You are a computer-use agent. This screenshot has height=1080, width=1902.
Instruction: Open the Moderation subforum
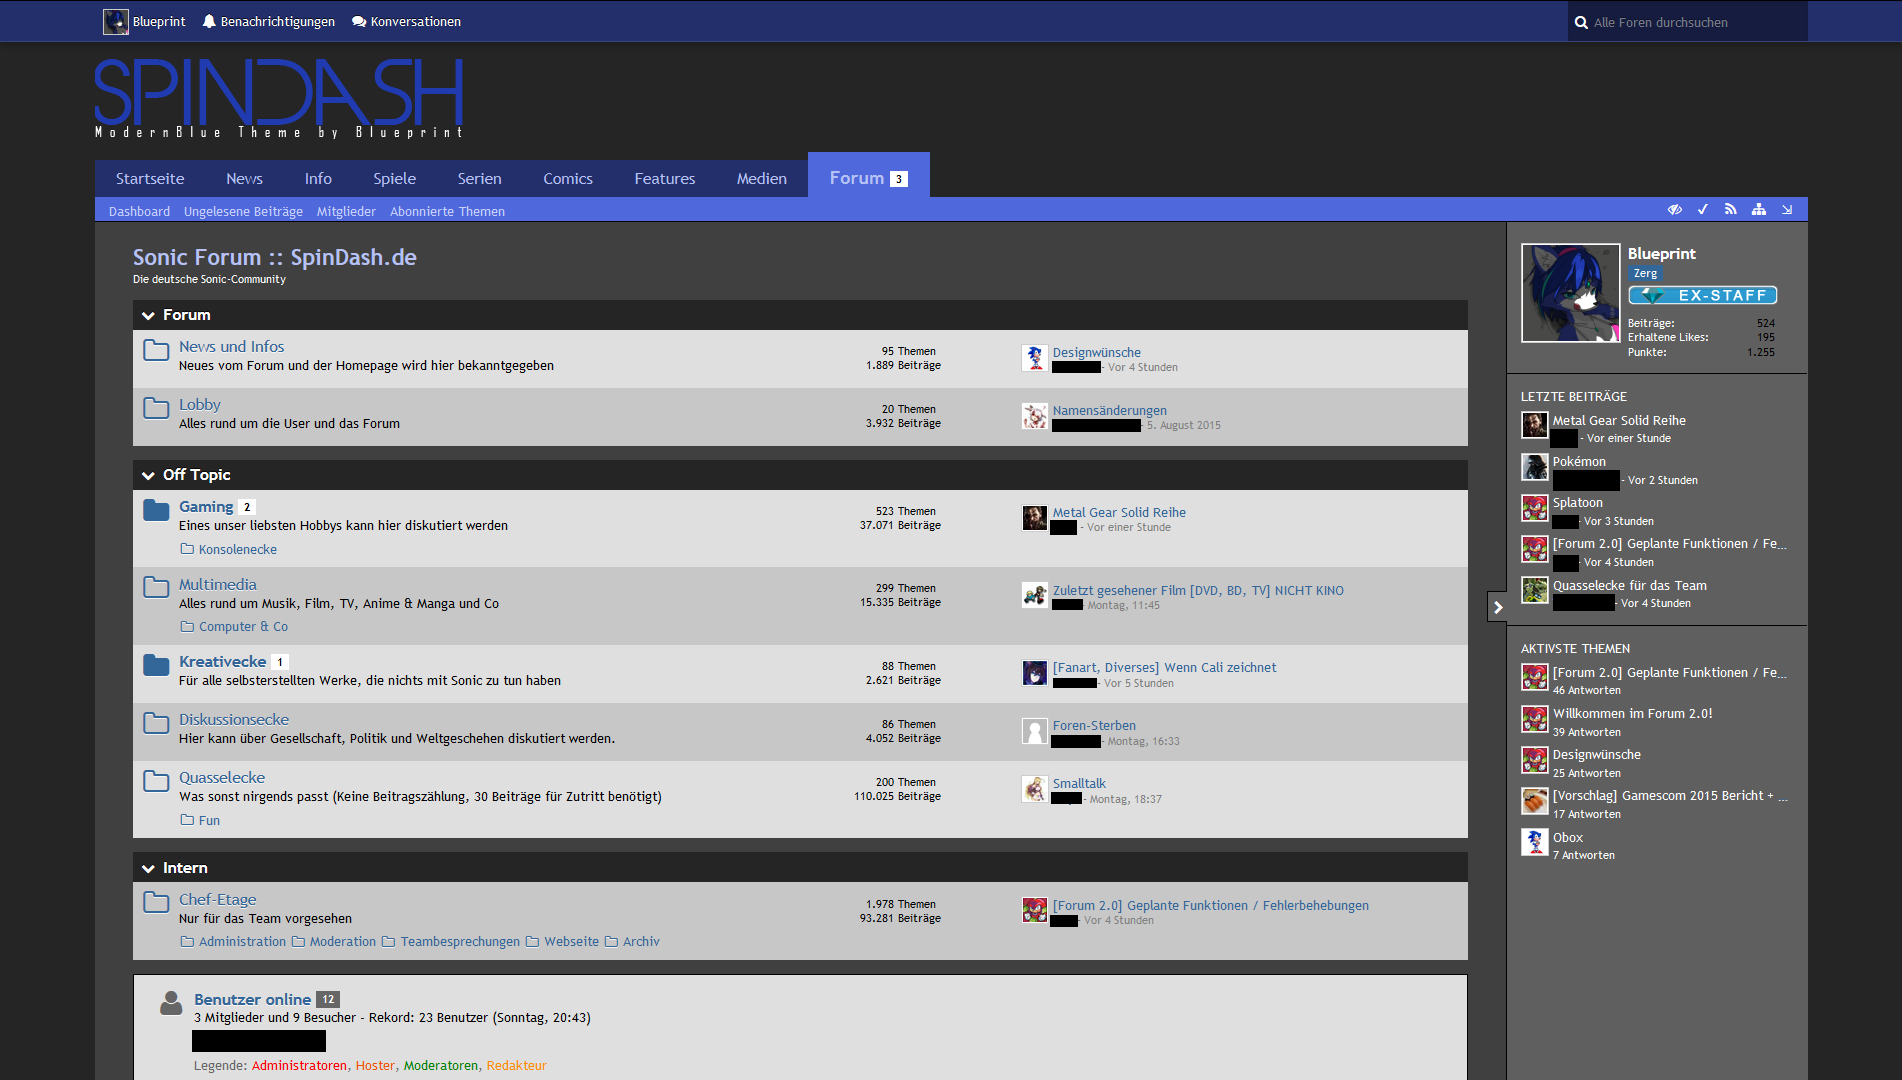coord(343,941)
